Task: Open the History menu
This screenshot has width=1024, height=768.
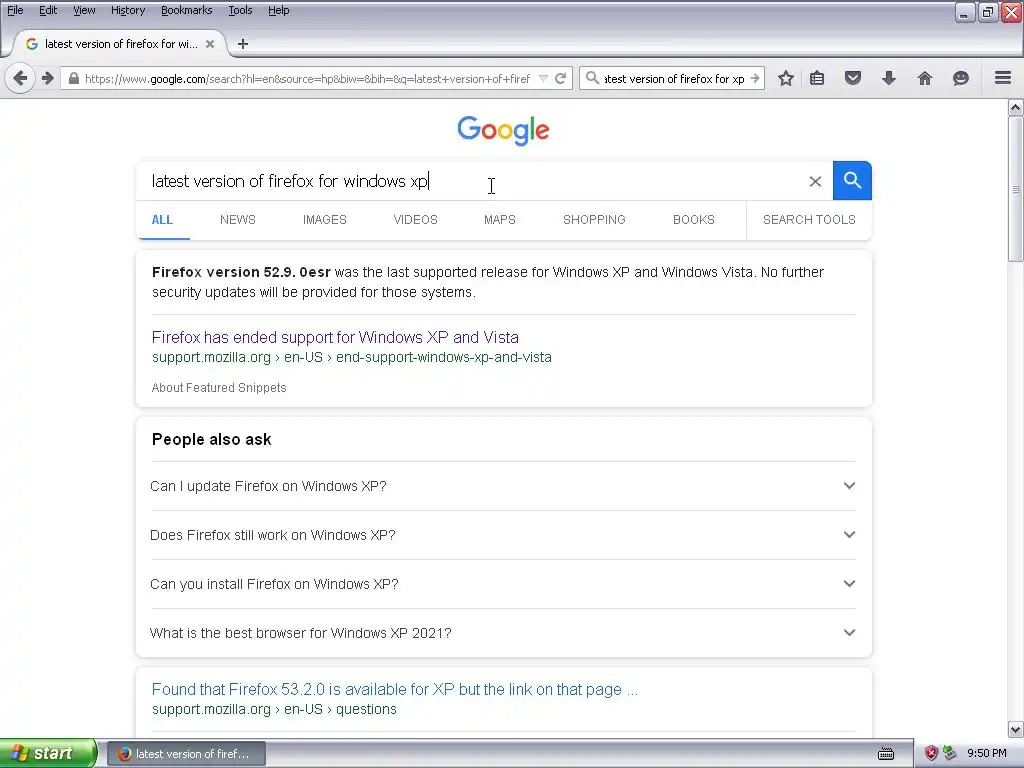Action: click(128, 10)
